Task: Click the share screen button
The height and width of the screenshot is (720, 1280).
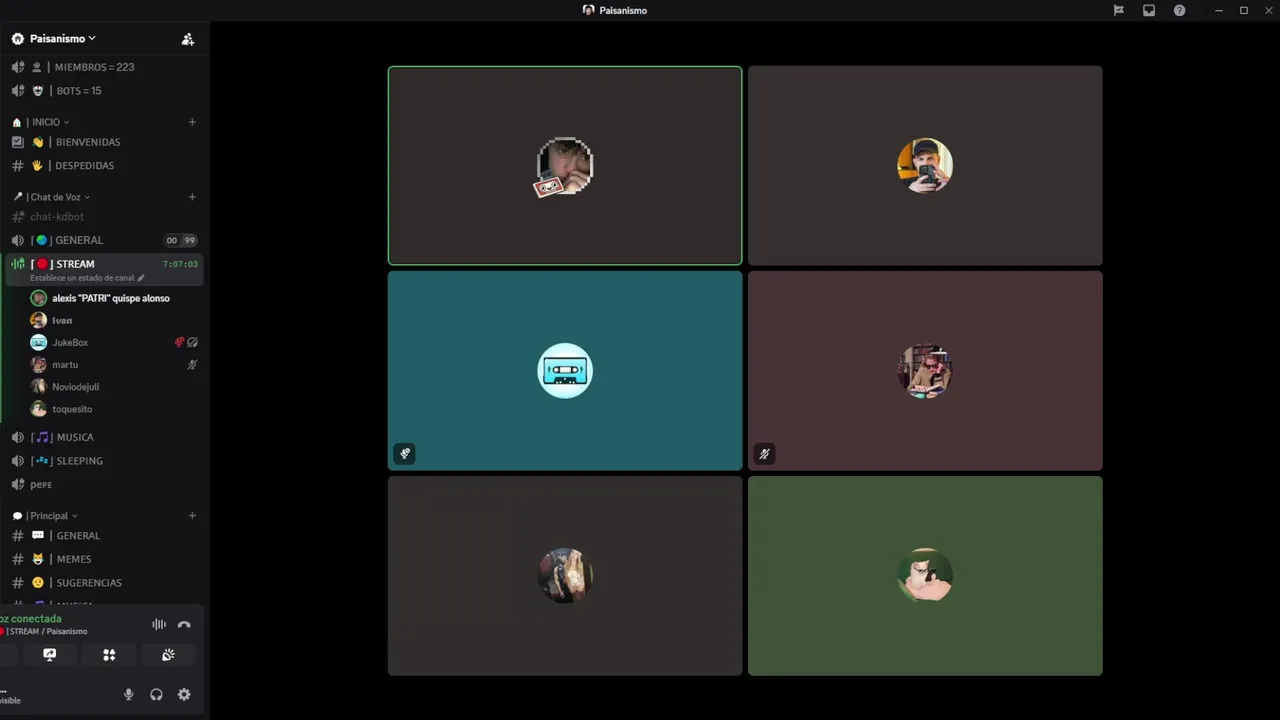Action: point(49,655)
